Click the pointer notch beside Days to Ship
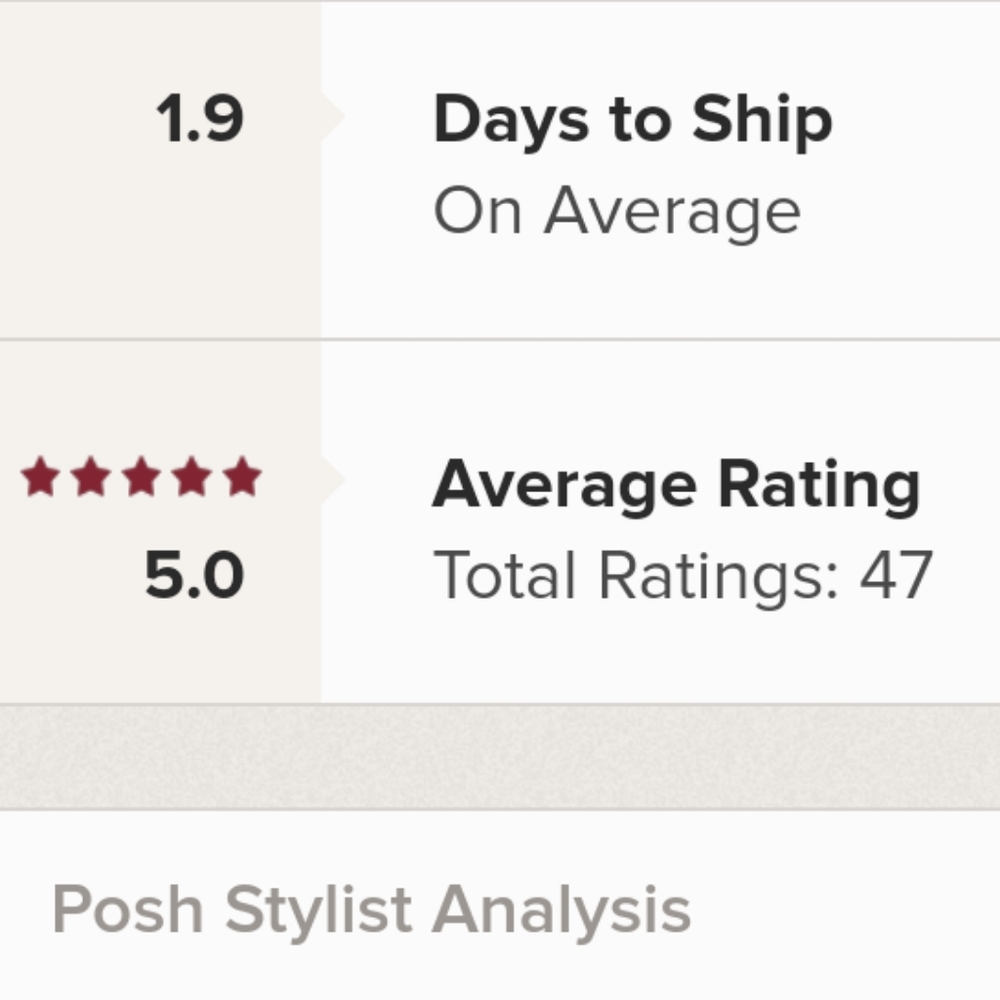Viewport: 1000px width, 1000px height. [x=333, y=117]
